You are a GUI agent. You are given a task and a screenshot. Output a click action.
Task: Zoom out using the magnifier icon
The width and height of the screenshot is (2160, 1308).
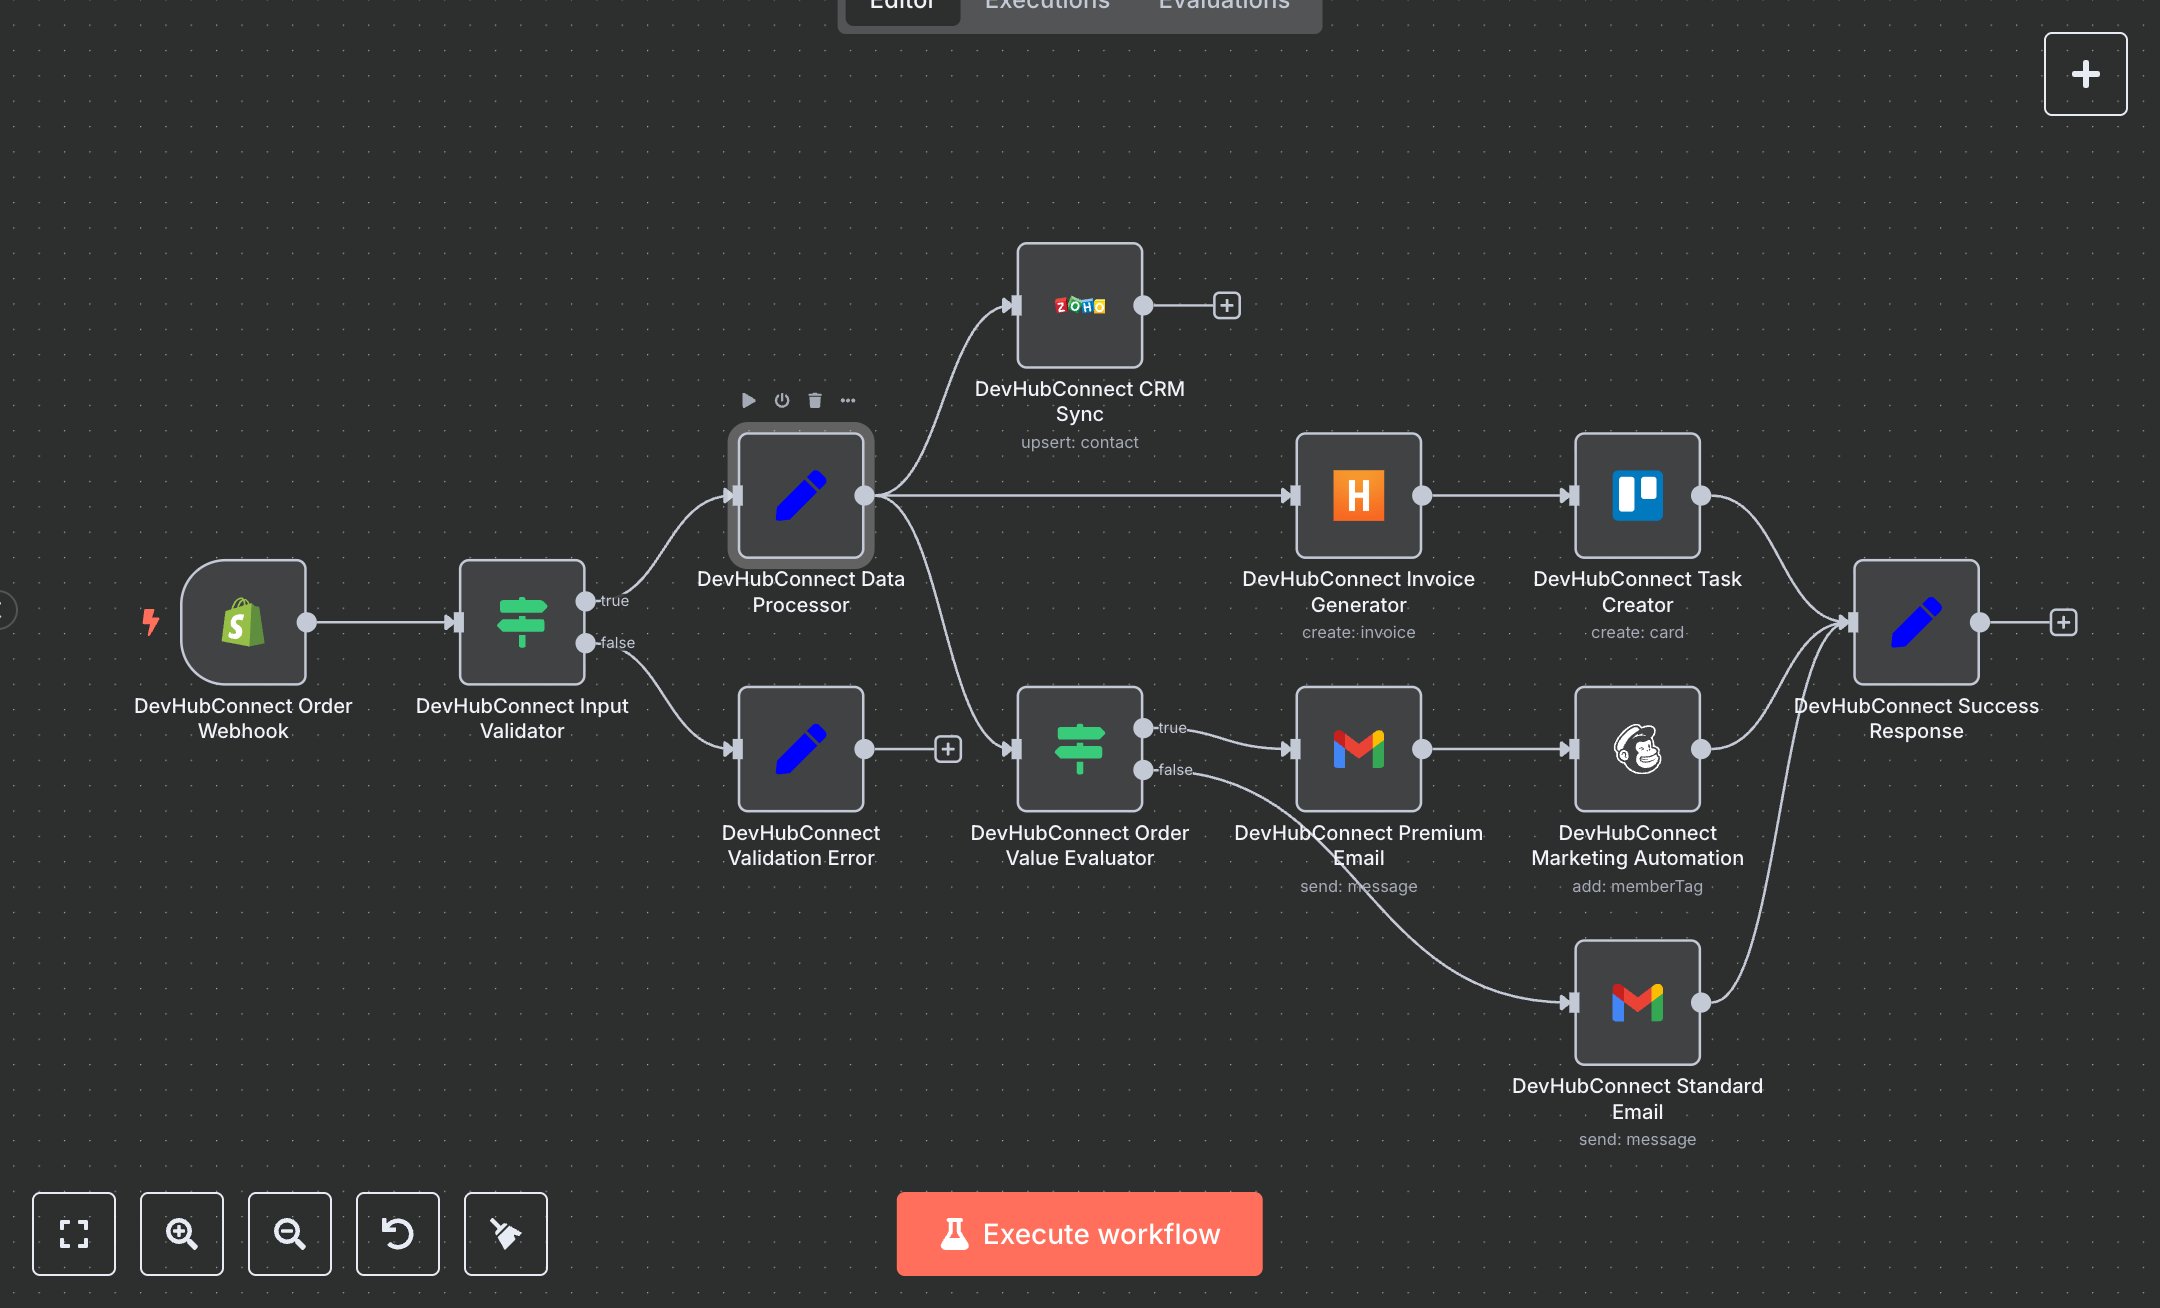[290, 1234]
